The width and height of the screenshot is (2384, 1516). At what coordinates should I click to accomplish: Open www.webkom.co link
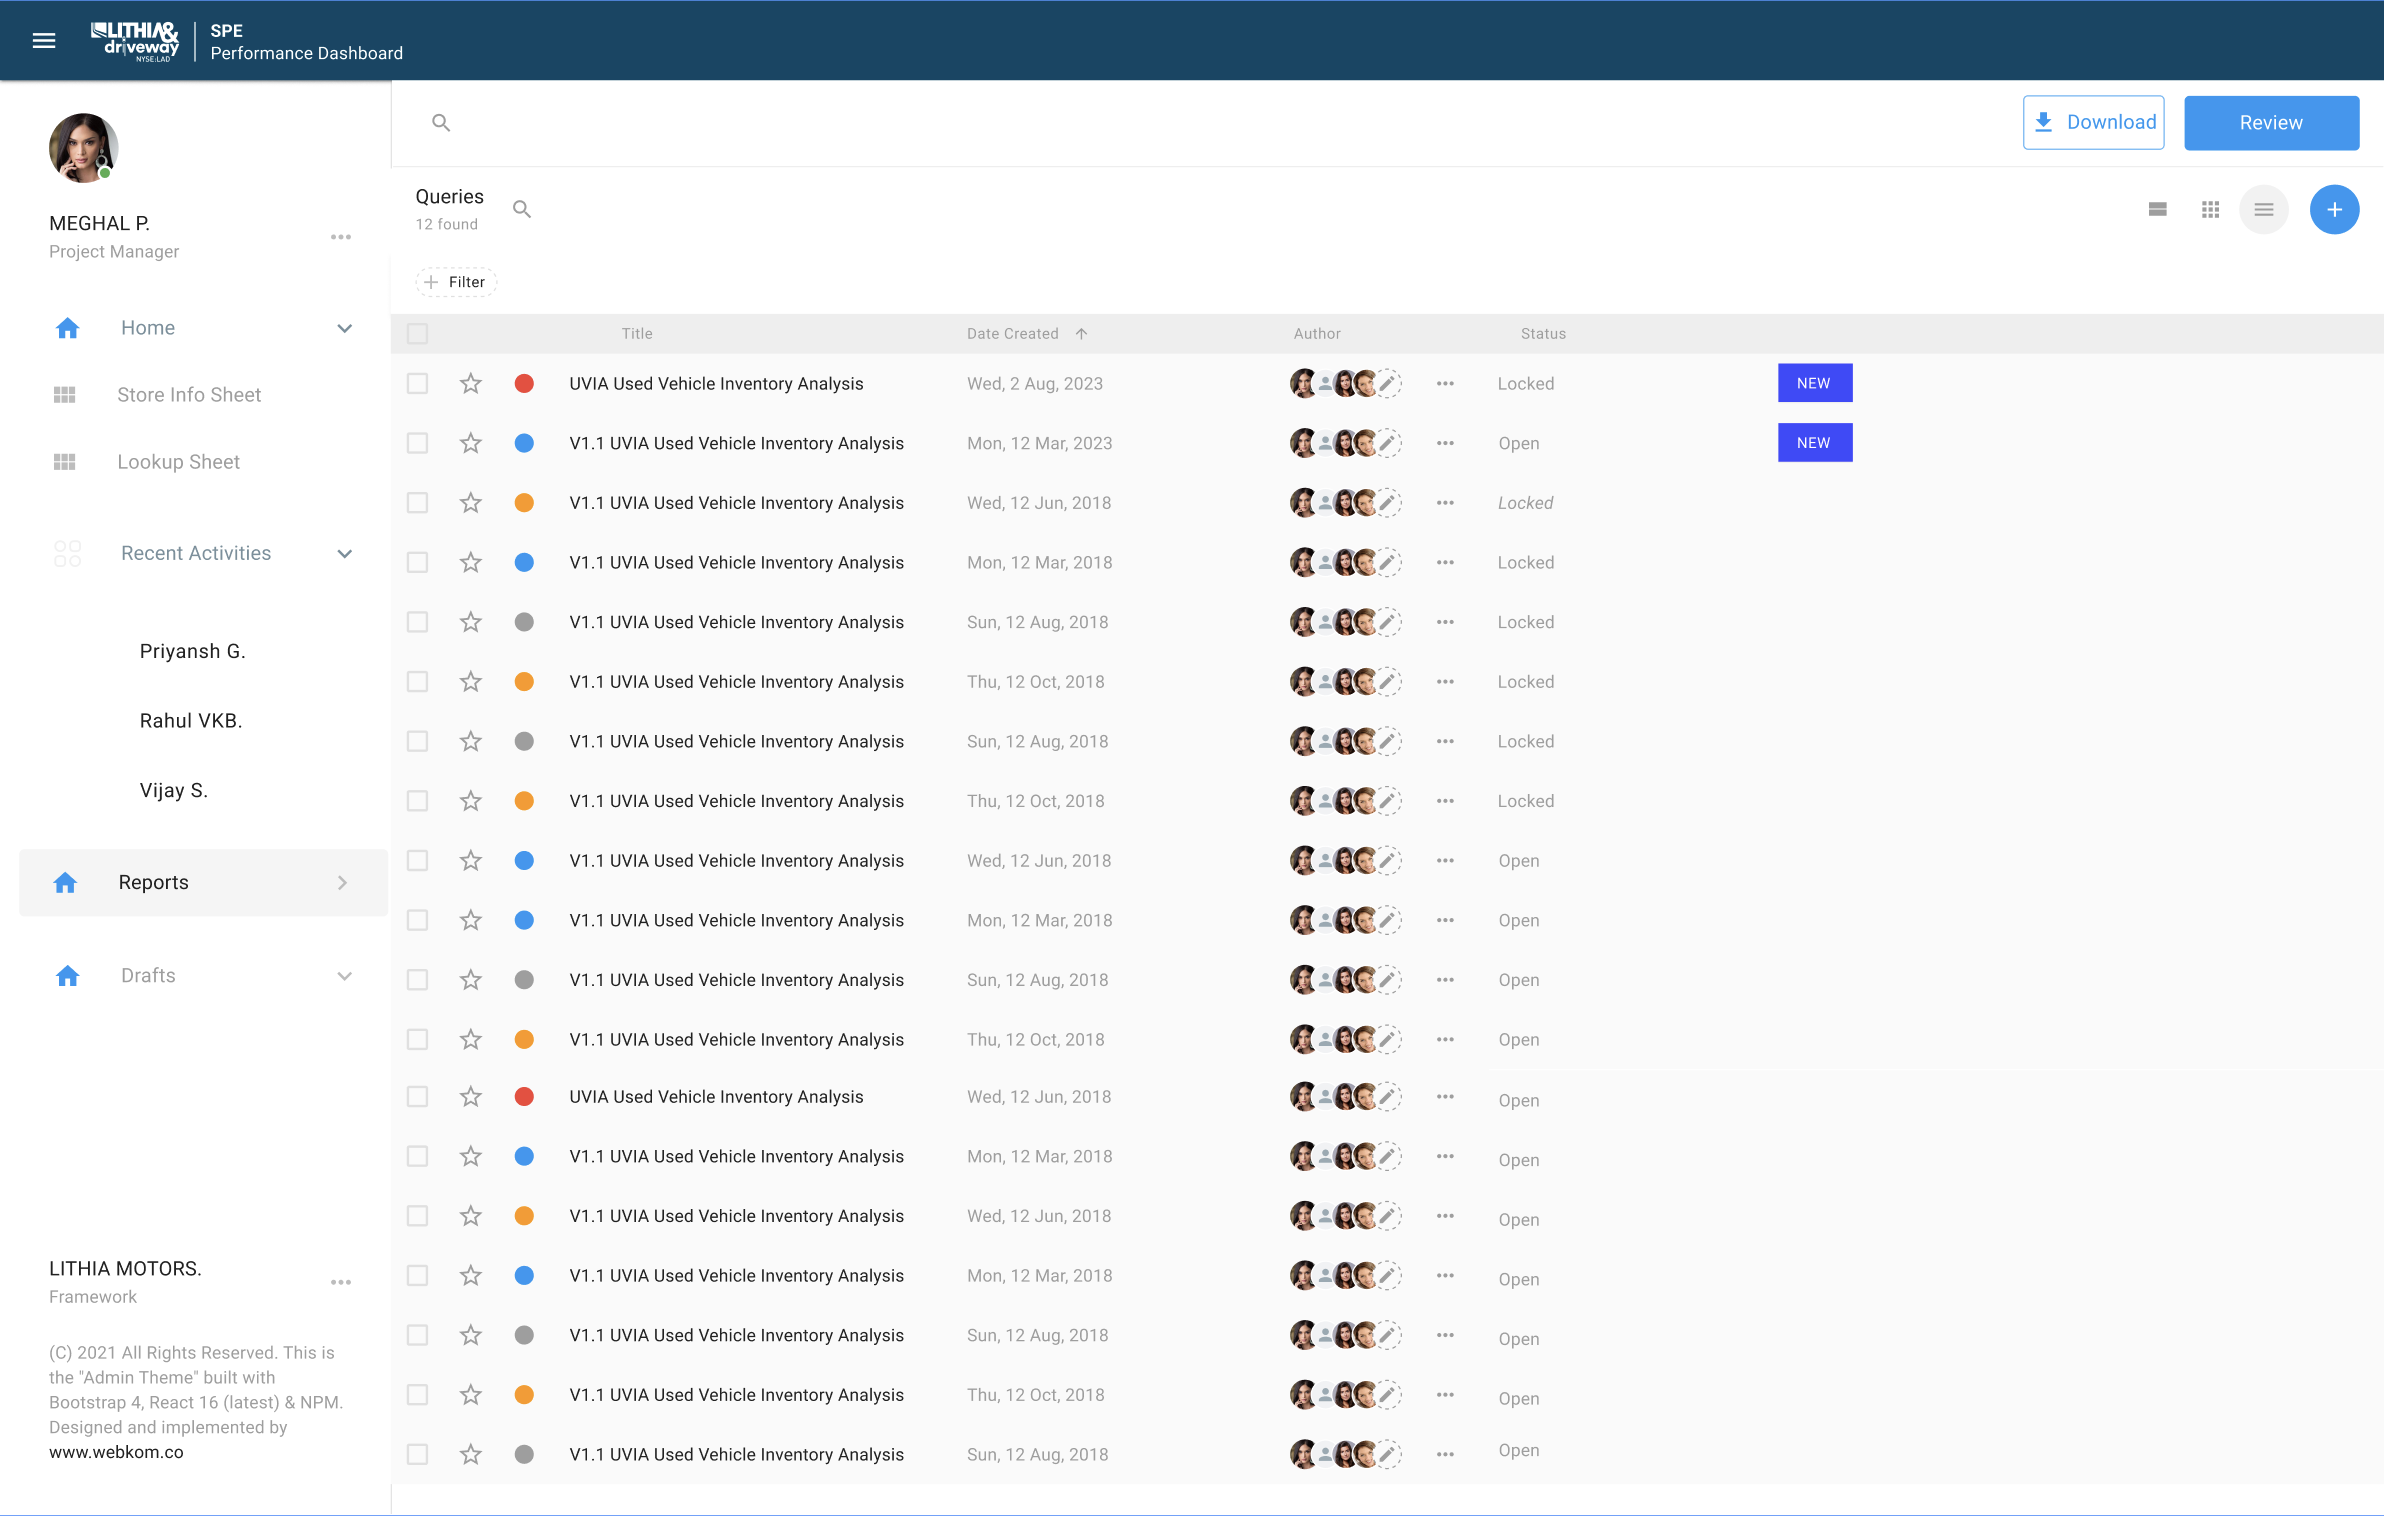tap(115, 1452)
